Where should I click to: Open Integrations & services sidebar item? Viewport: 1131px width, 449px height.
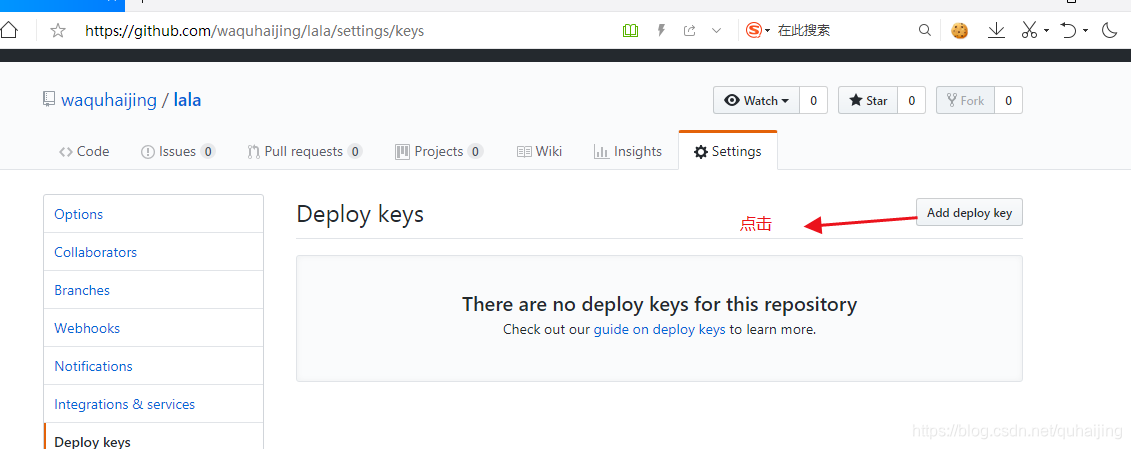154,404
